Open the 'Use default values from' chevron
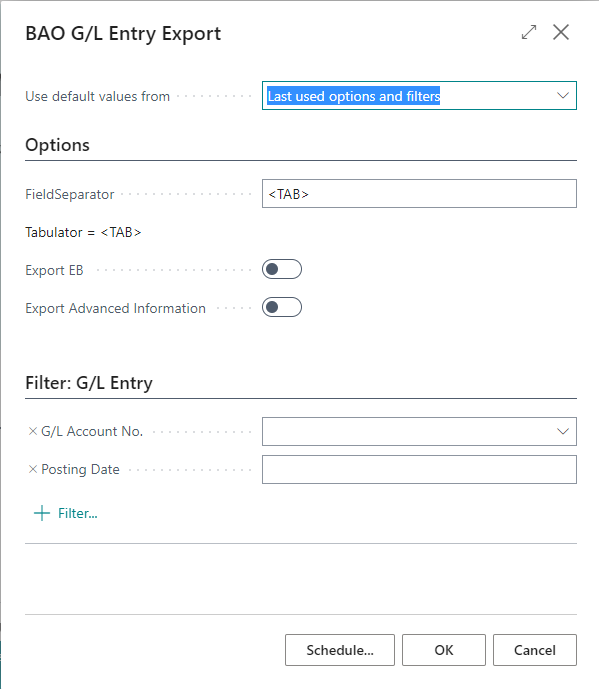599x689 pixels. pyautogui.click(x=563, y=95)
